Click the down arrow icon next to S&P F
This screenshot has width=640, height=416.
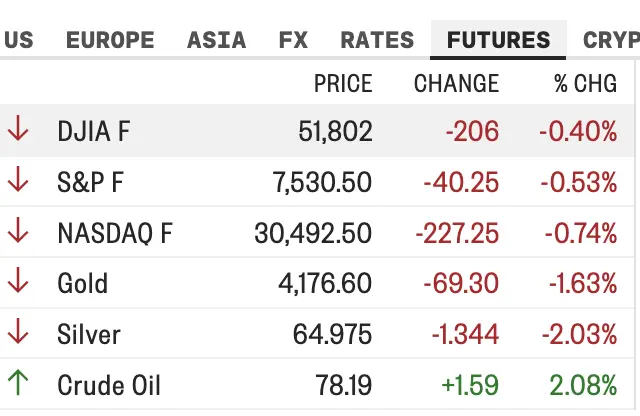click(18, 179)
